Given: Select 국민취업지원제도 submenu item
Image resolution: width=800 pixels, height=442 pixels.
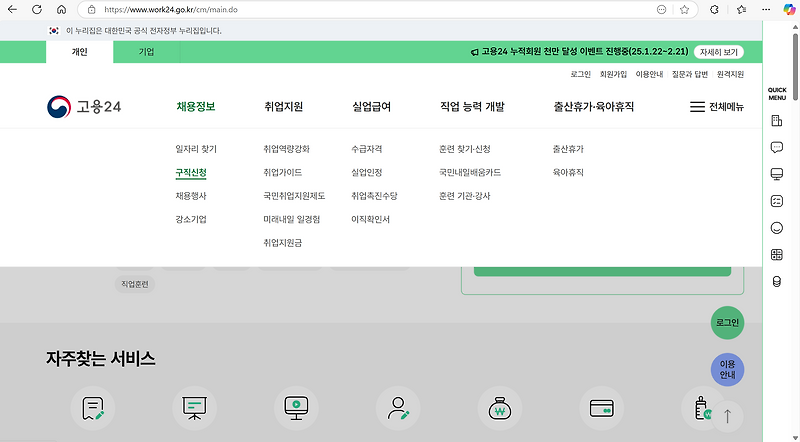Looking at the screenshot, I should (294, 196).
